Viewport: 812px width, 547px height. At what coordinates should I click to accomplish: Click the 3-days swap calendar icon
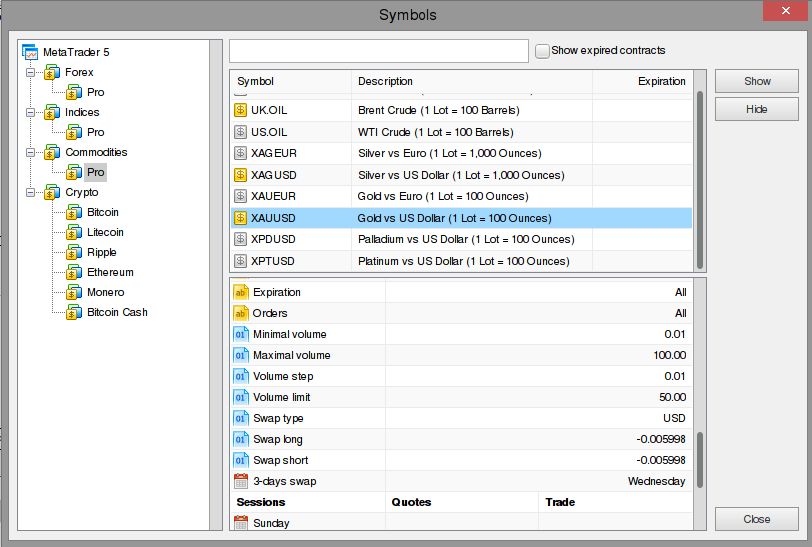click(x=241, y=481)
